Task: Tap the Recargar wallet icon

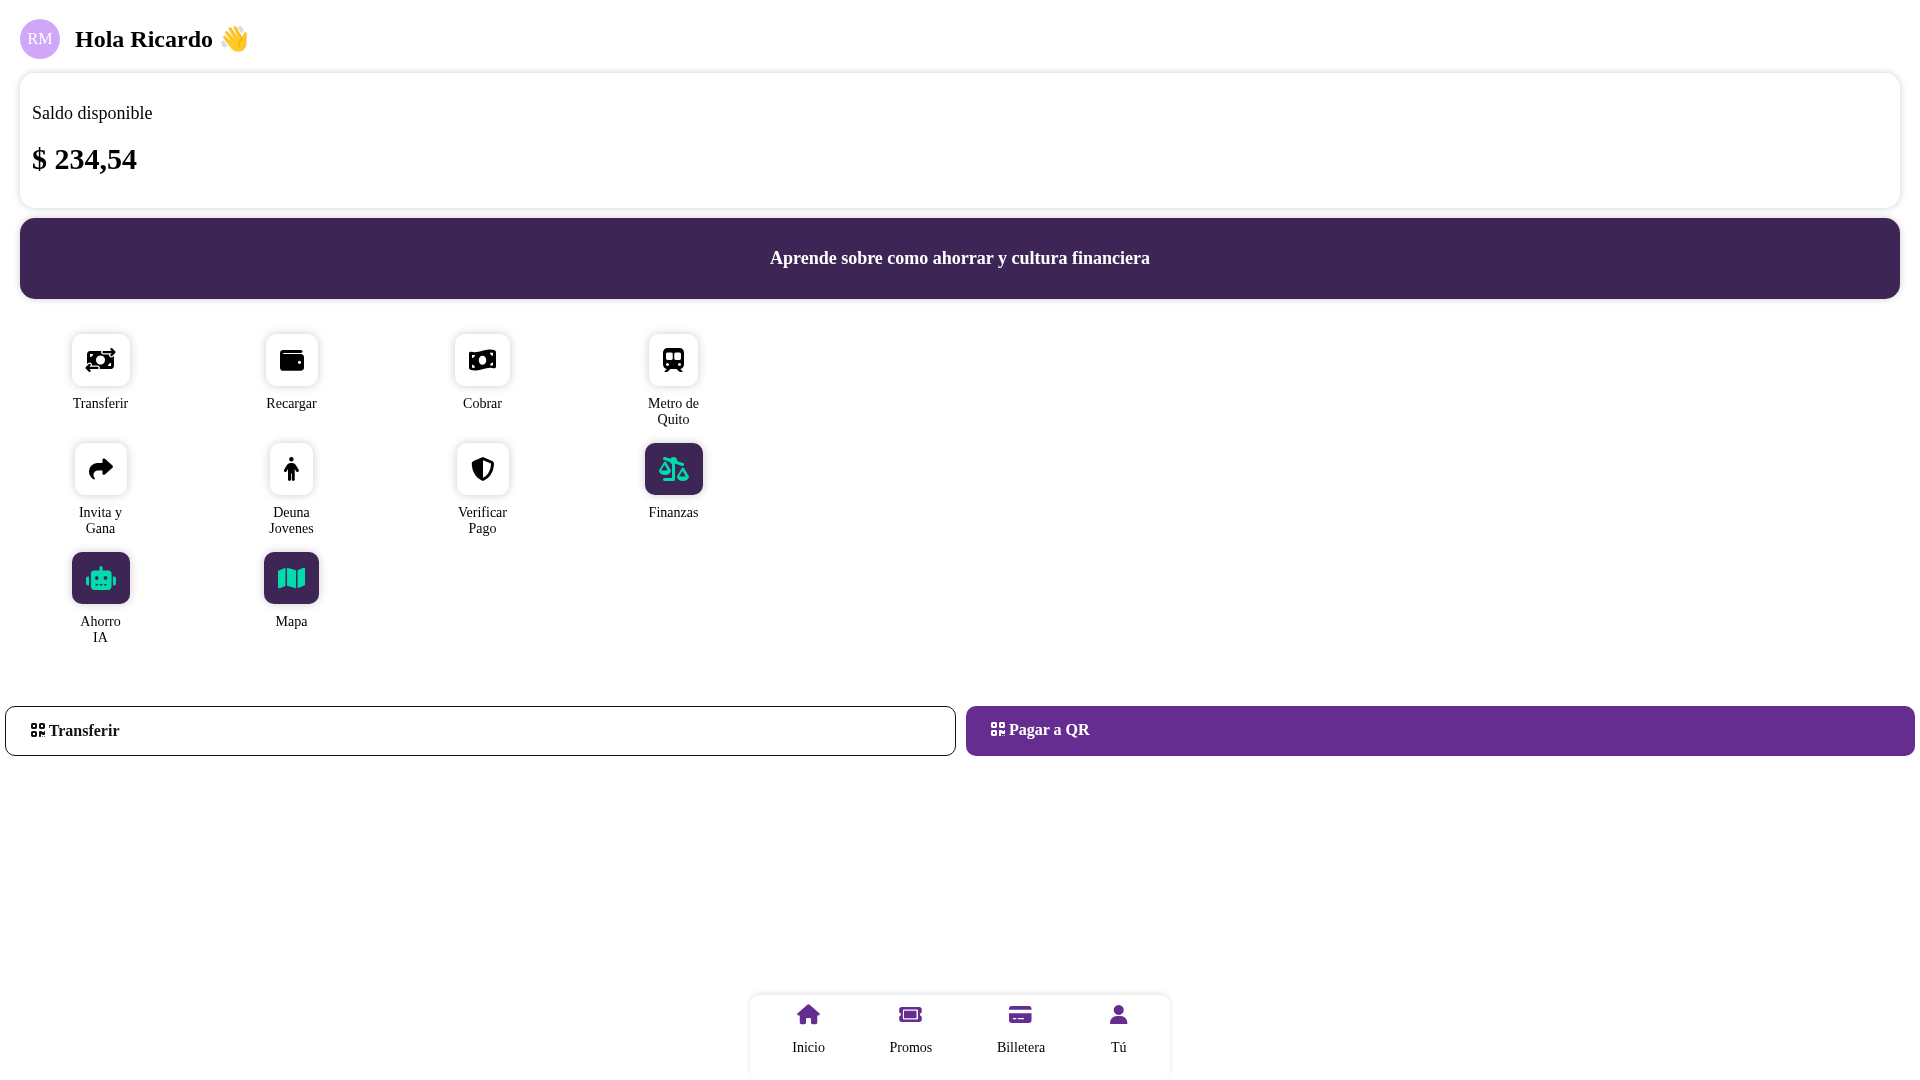Action: (291, 360)
